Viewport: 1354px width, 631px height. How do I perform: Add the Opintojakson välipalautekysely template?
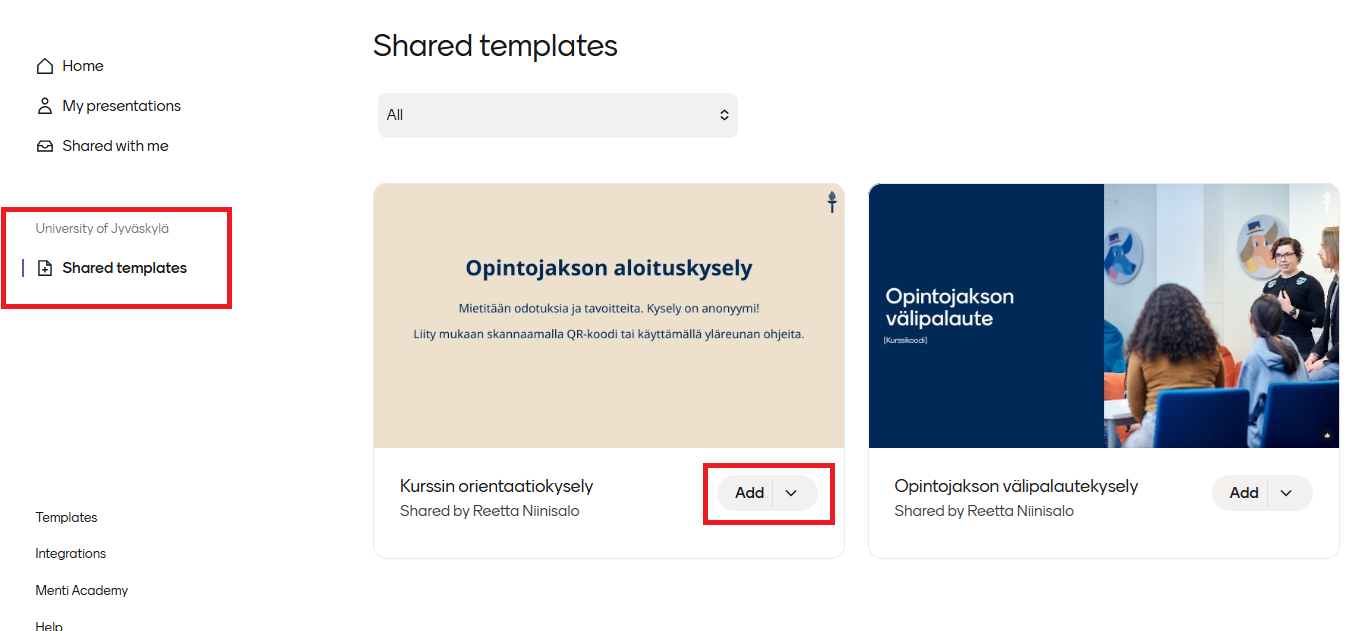[x=1243, y=493]
